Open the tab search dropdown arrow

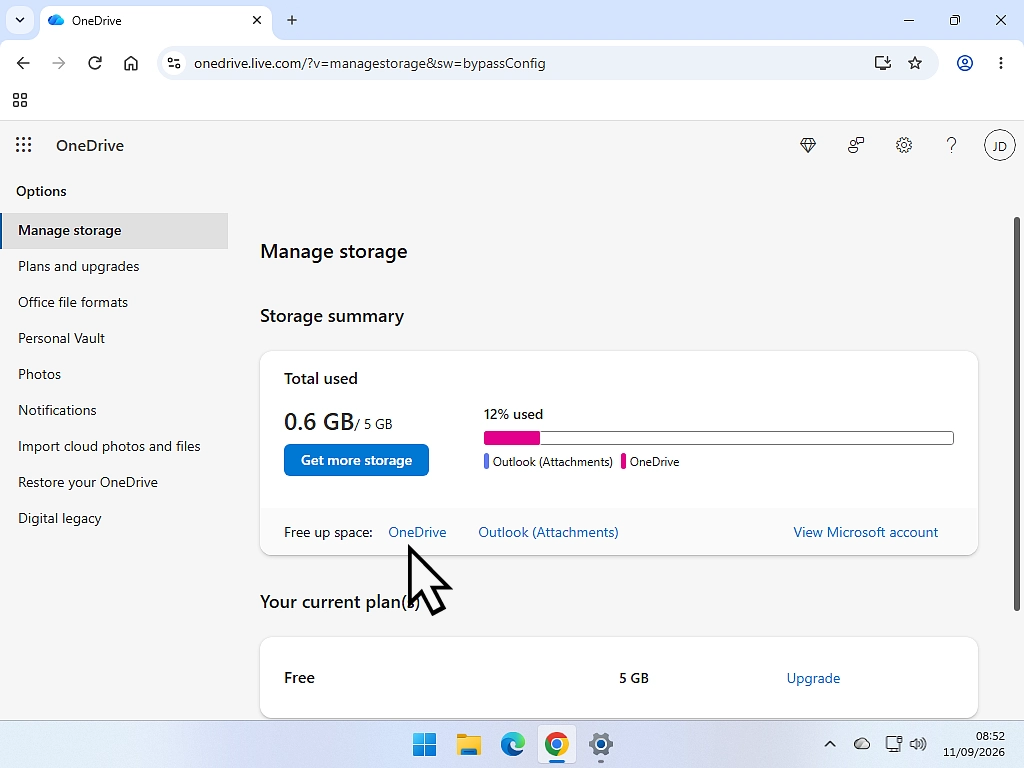pos(20,20)
